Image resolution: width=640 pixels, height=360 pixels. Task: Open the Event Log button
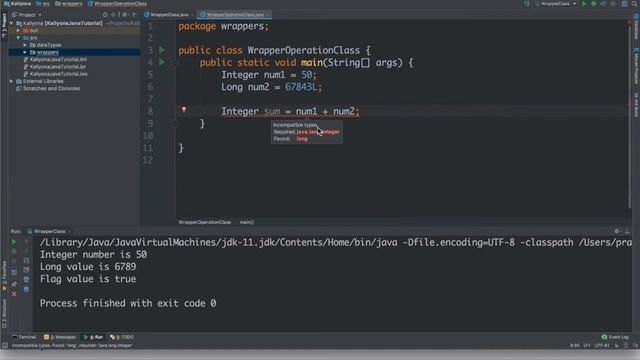(615, 337)
